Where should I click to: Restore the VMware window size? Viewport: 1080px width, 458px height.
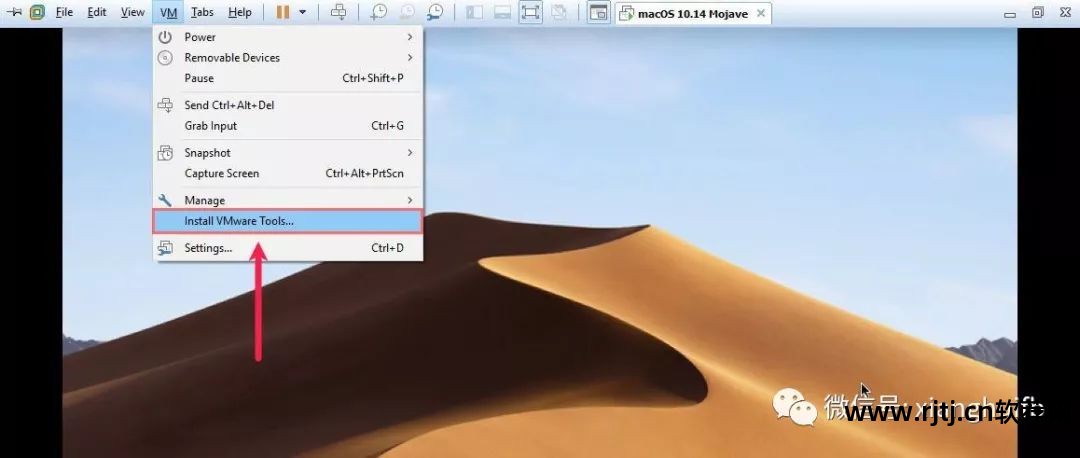pos(1038,12)
